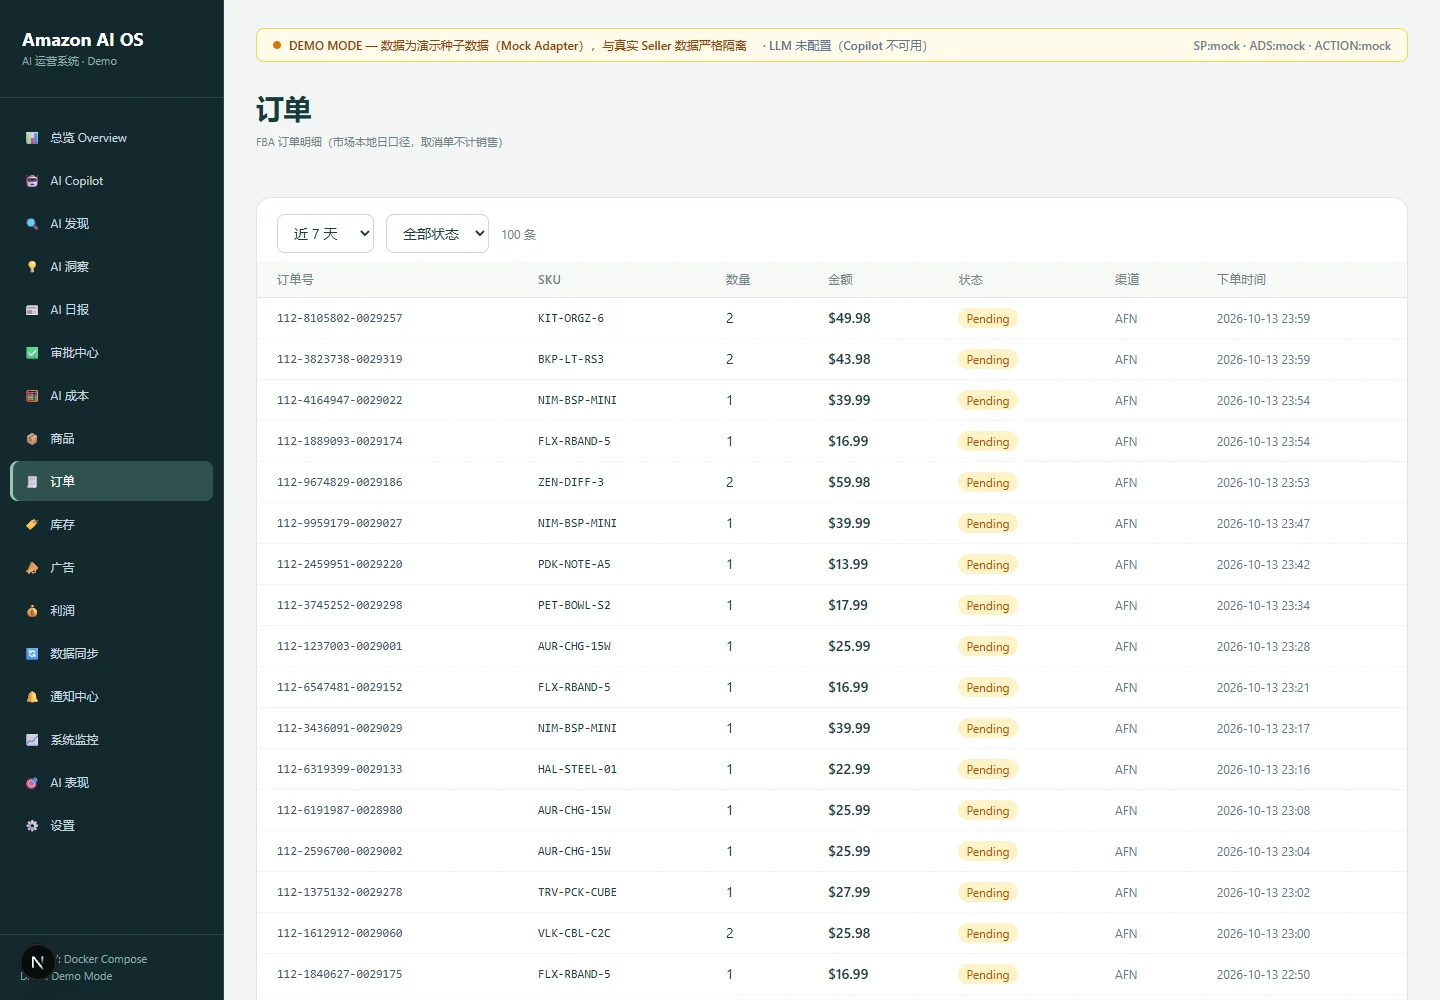
Task: Click the round N badge at bottom-left
Action: pyautogui.click(x=38, y=963)
